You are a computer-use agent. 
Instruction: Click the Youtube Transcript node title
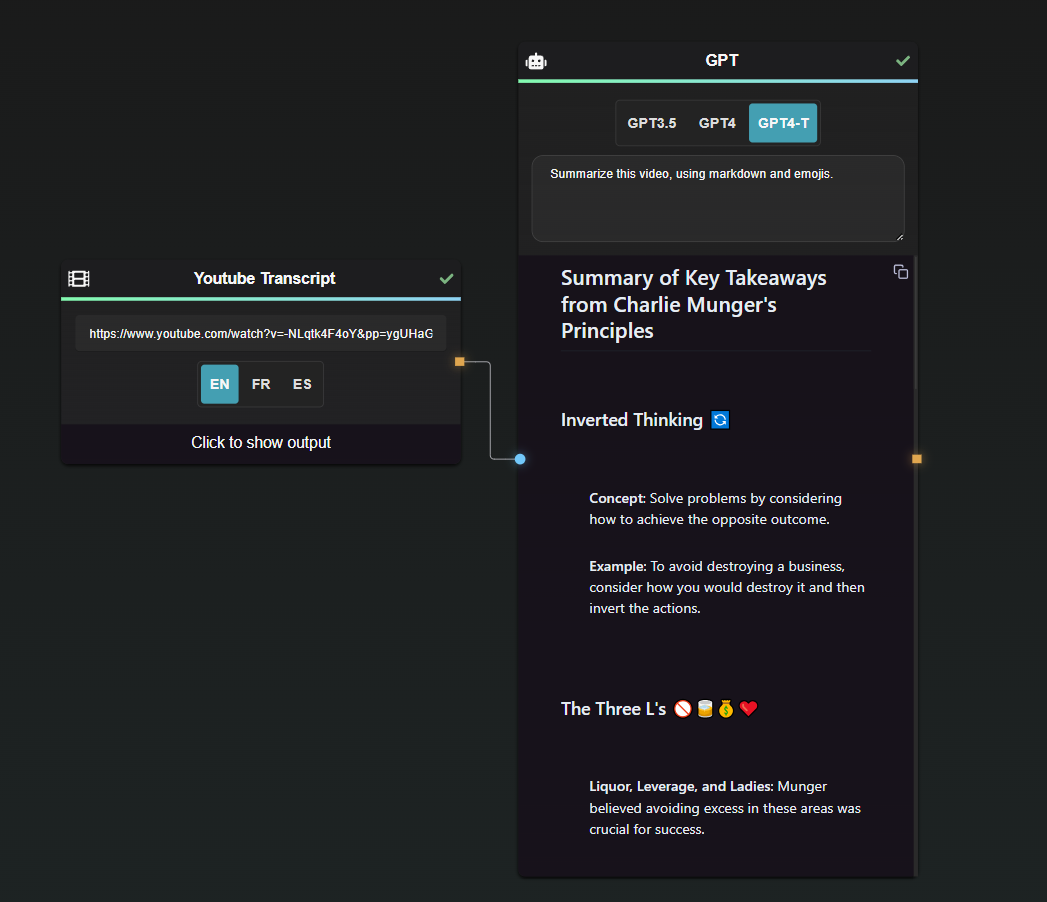tap(260, 279)
